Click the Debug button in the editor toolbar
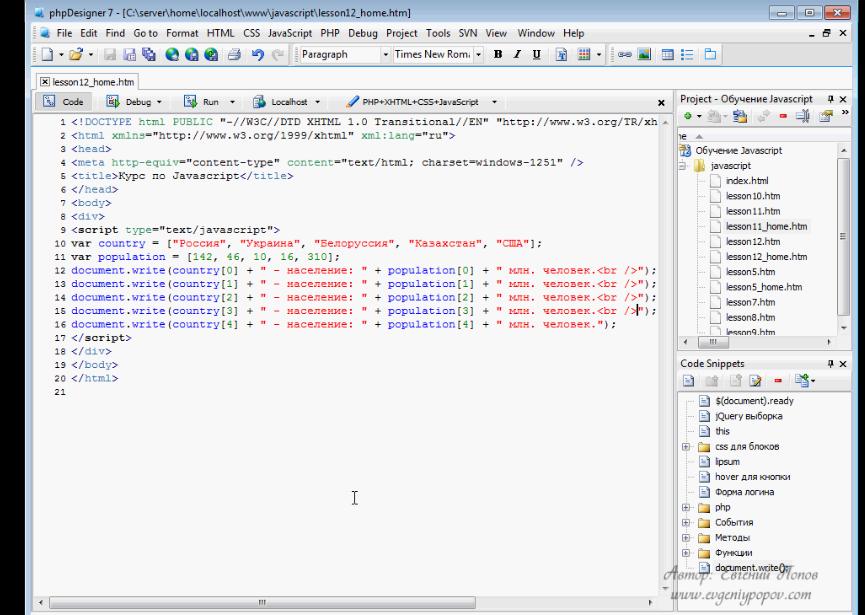The width and height of the screenshot is (865, 615). (x=129, y=101)
